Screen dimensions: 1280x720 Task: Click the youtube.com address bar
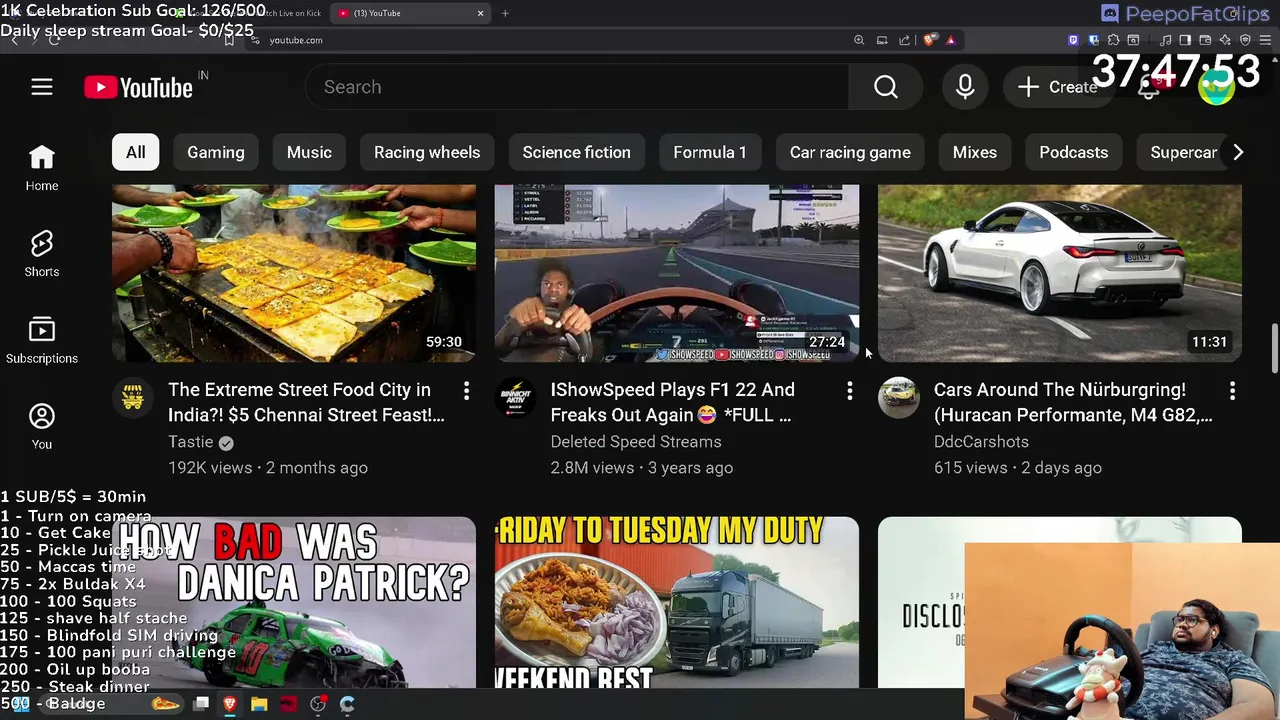pos(550,40)
